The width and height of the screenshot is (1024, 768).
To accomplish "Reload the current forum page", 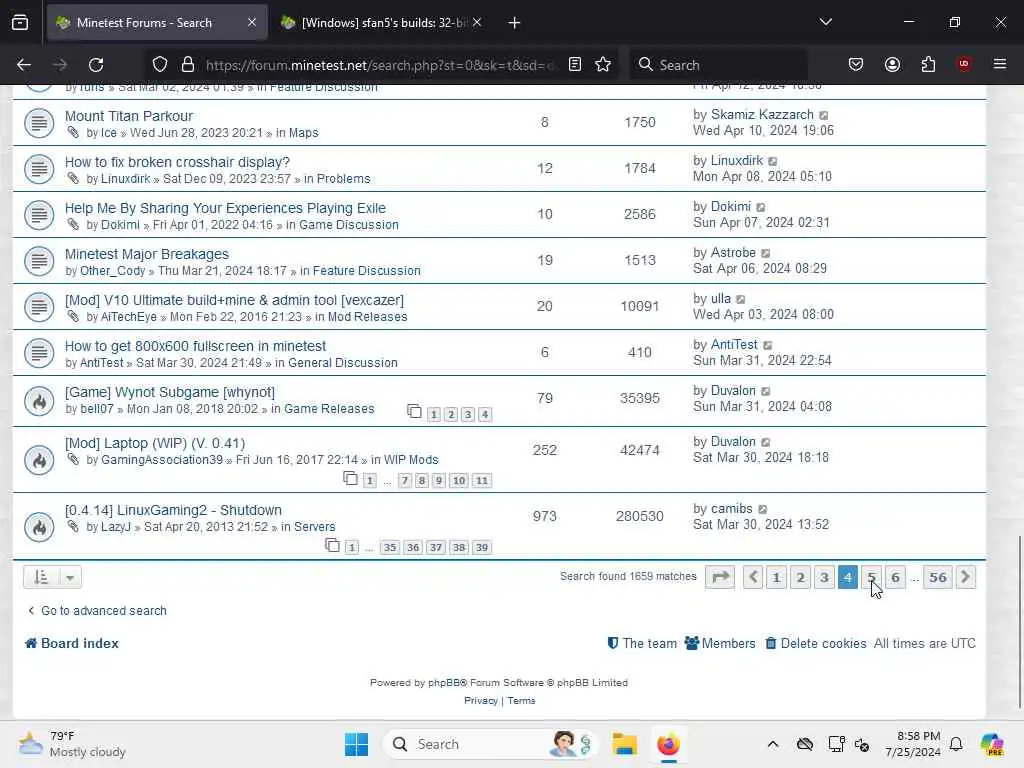I will click(x=96, y=65).
